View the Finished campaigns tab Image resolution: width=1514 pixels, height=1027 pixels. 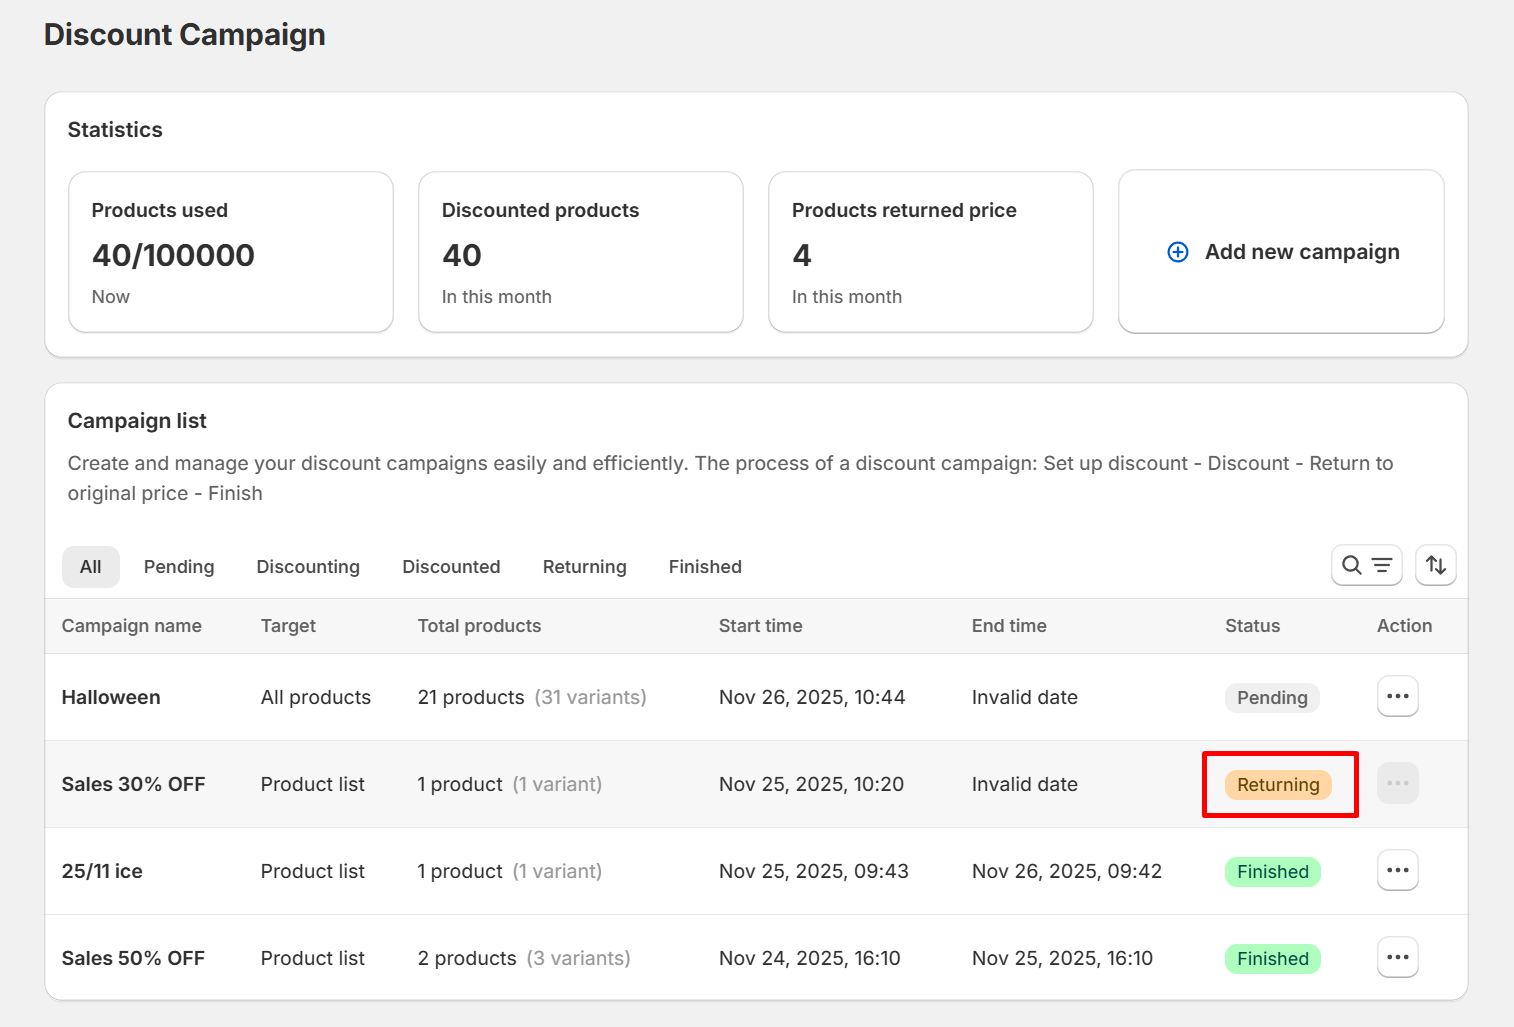[x=705, y=567]
